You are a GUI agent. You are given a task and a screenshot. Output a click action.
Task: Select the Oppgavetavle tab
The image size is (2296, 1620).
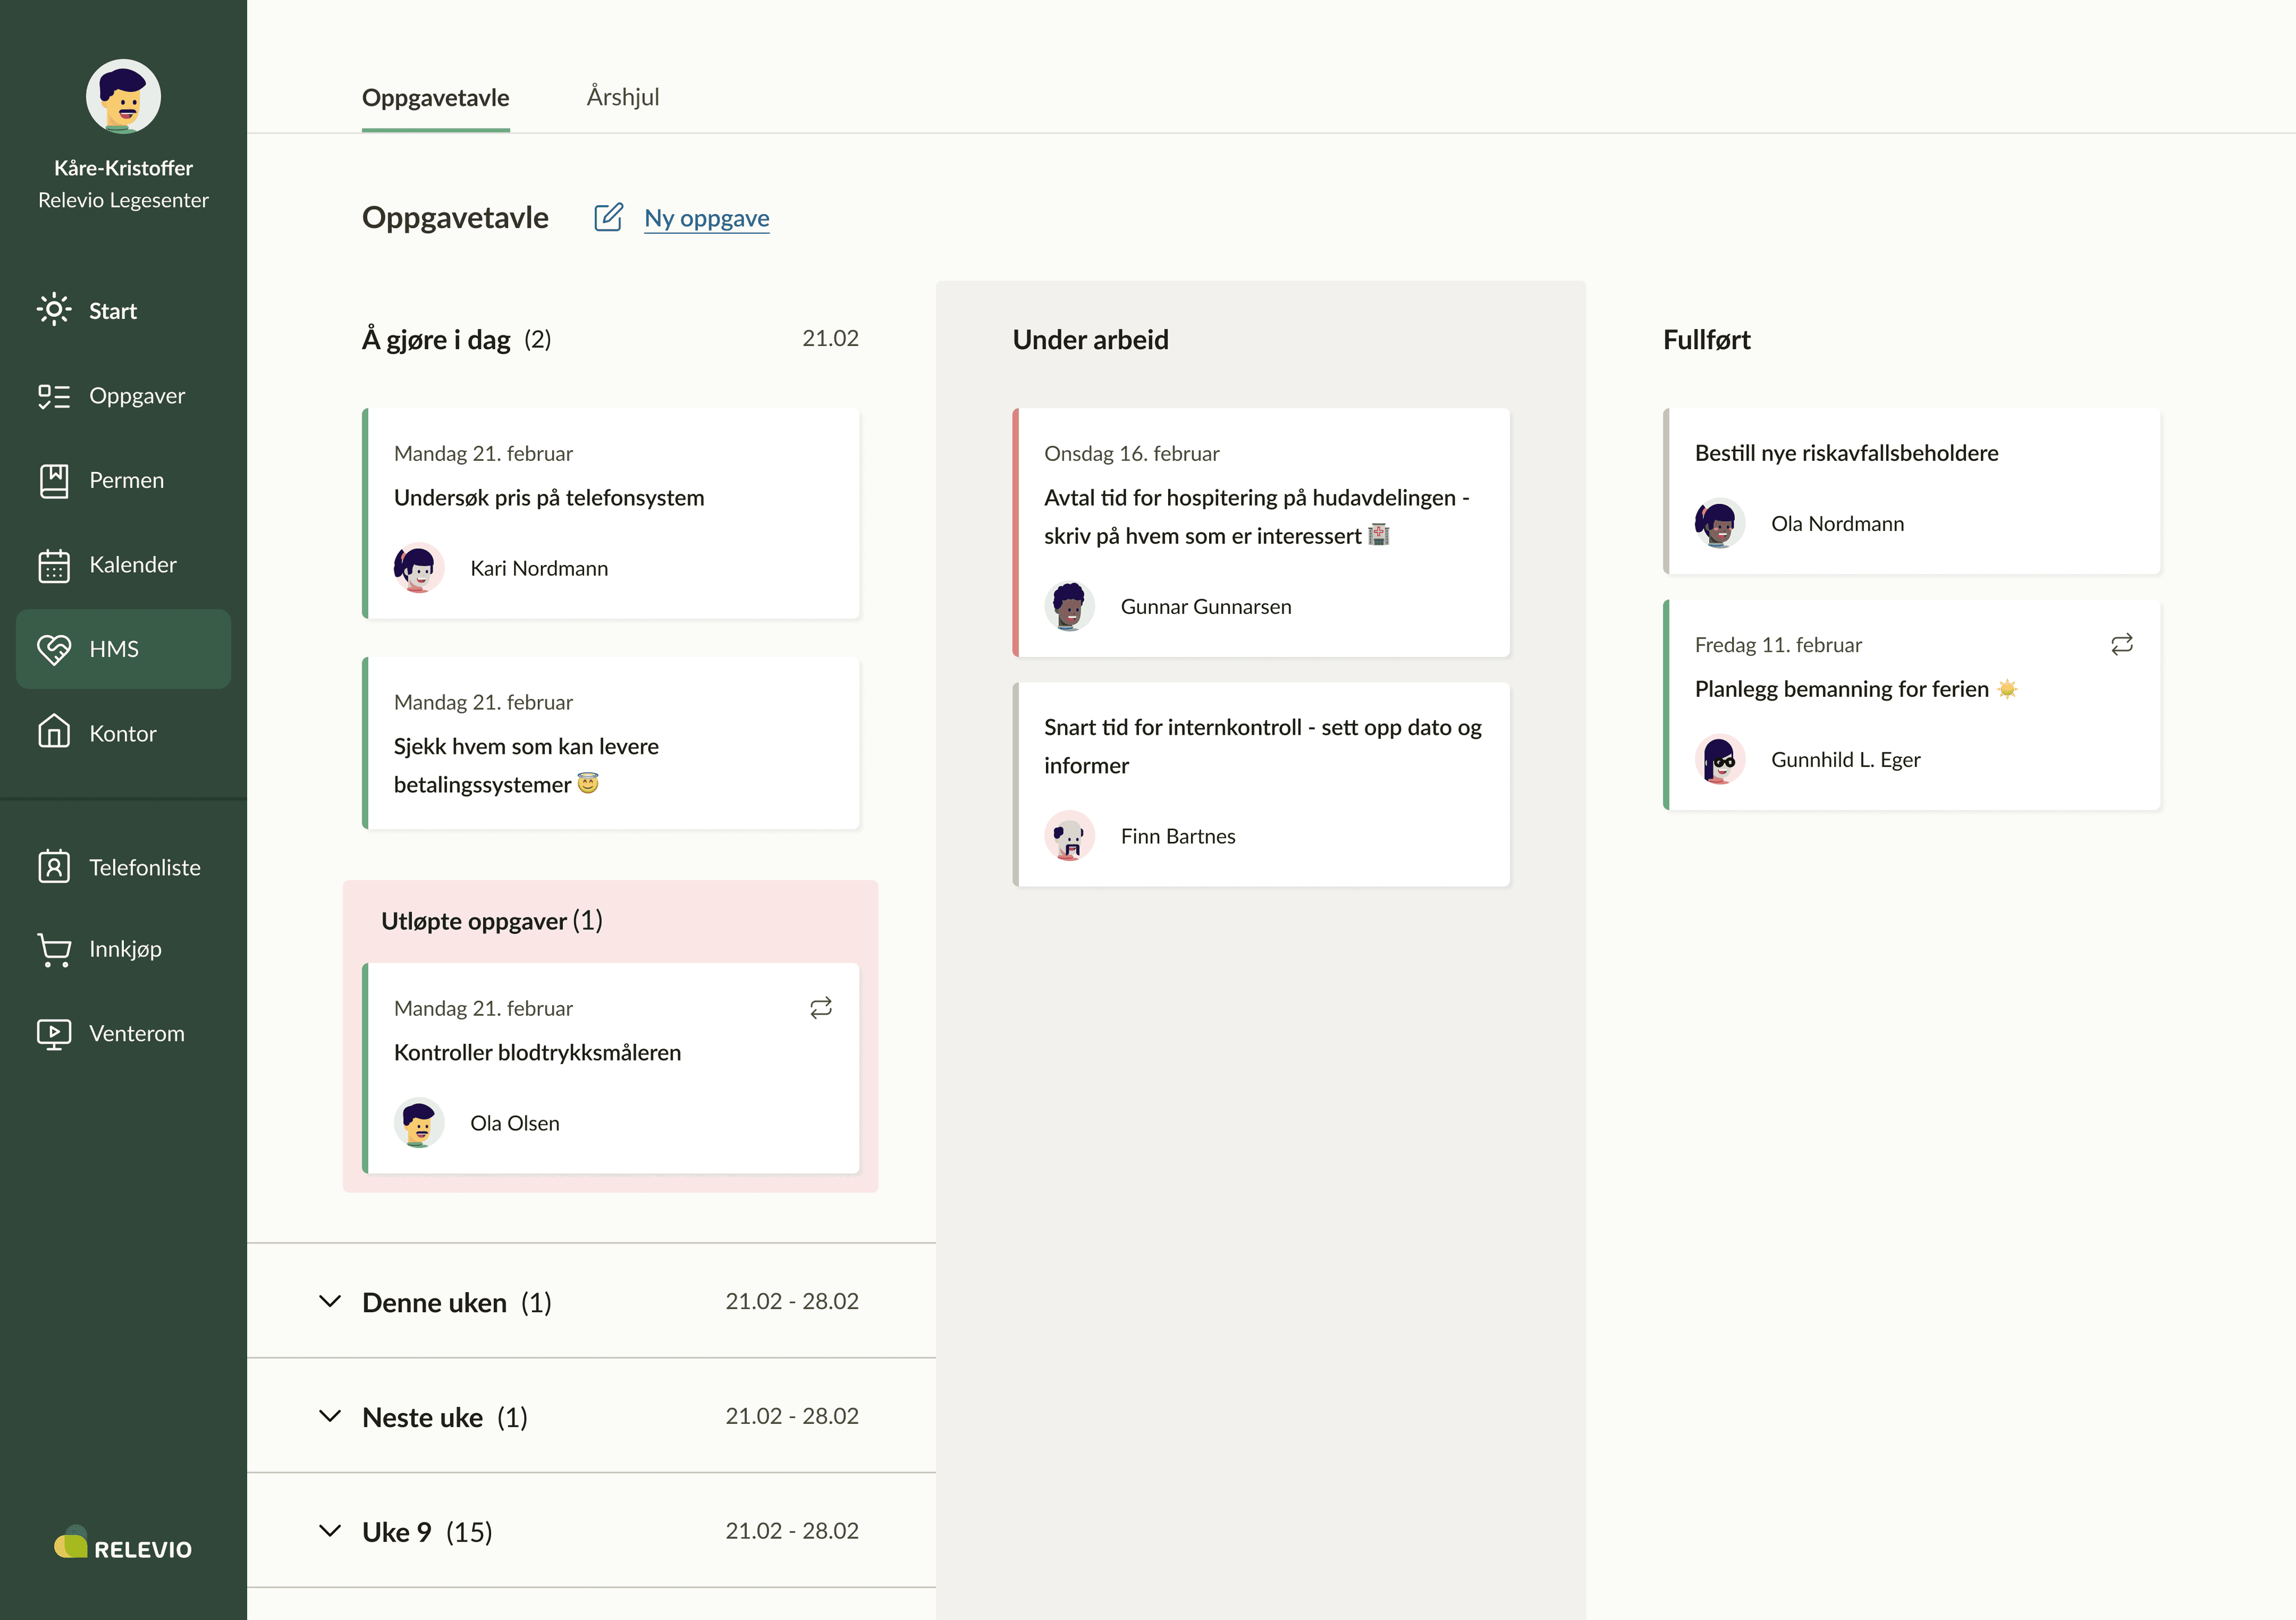point(435,97)
